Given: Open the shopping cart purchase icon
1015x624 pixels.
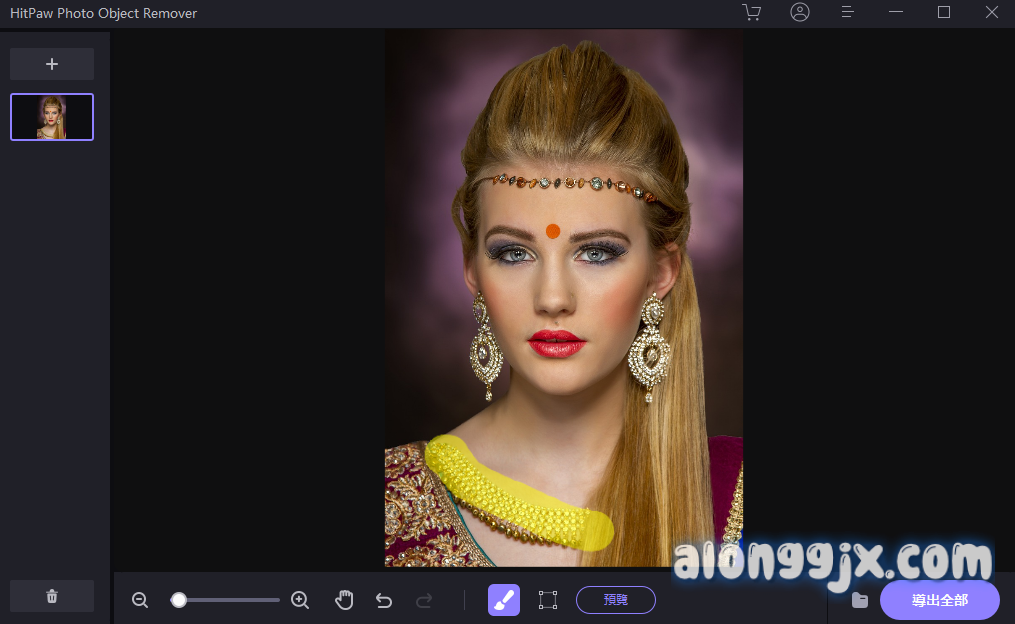Looking at the screenshot, I should tap(751, 13).
